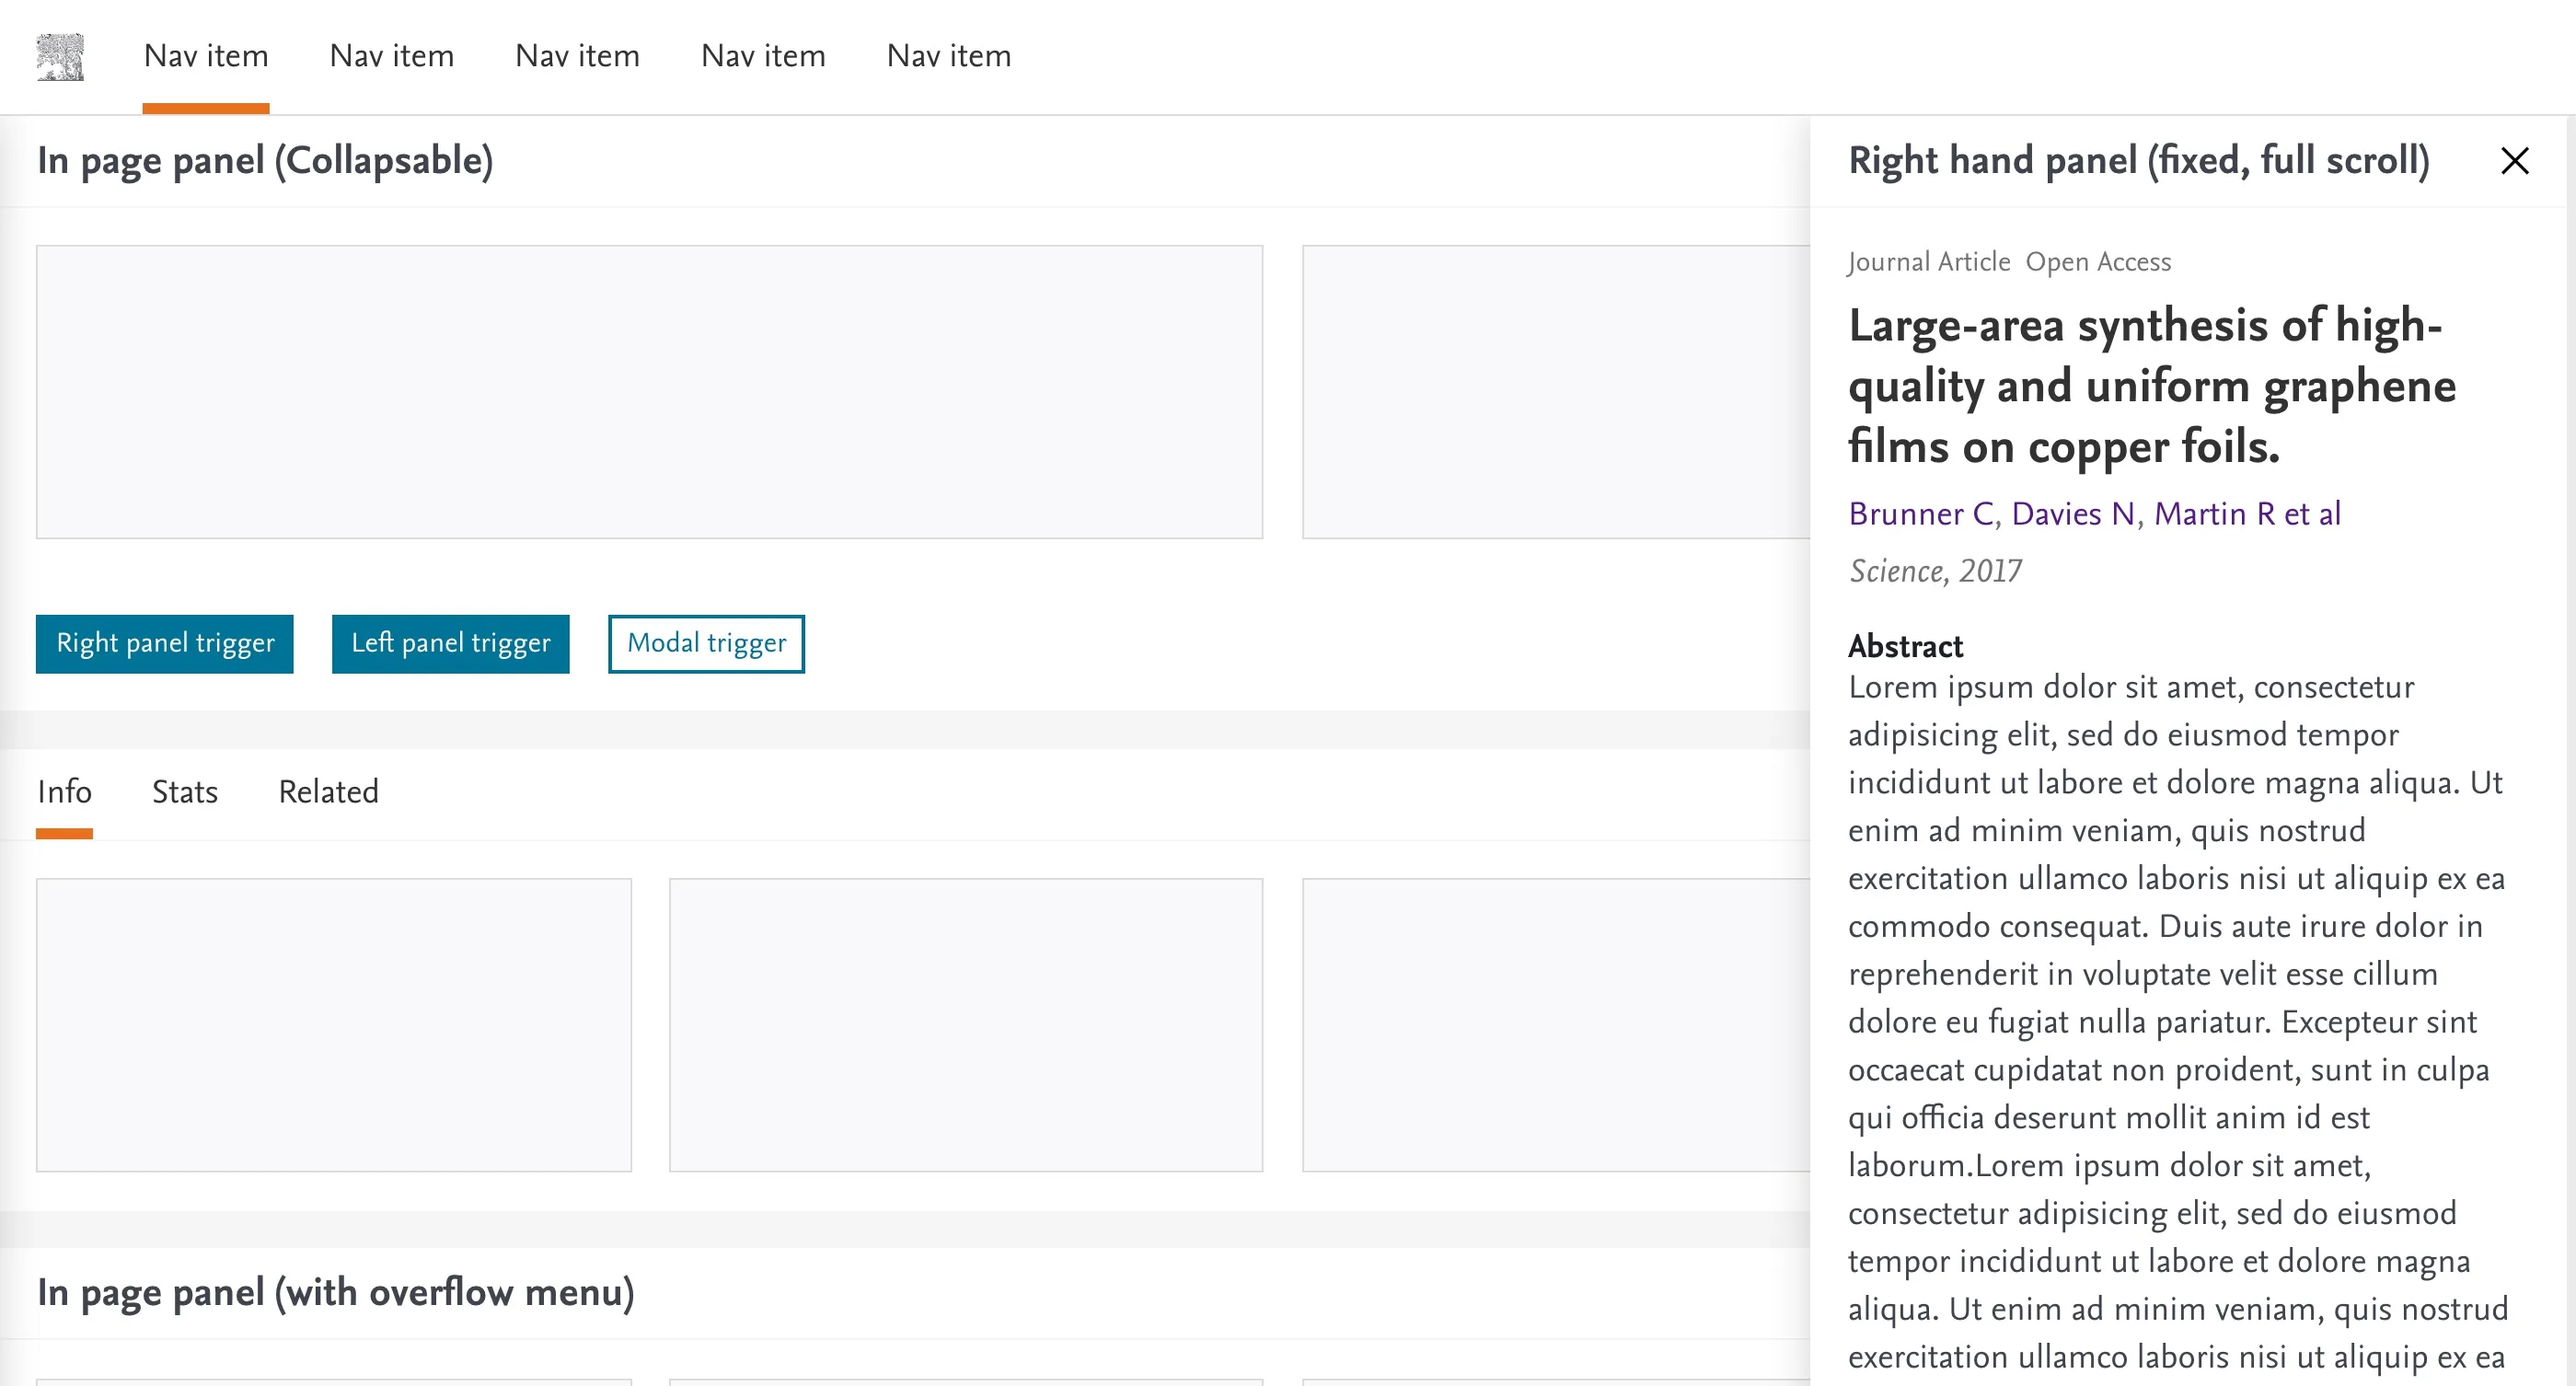The width and height of the screenshot is (2576, 1386).
Task: Click the Abstract heading
Action: click(x=1905, y=646)
